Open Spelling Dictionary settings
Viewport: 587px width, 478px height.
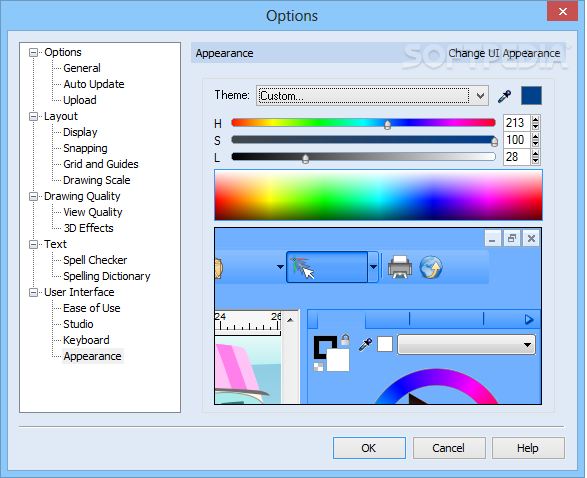pos(107,276)
